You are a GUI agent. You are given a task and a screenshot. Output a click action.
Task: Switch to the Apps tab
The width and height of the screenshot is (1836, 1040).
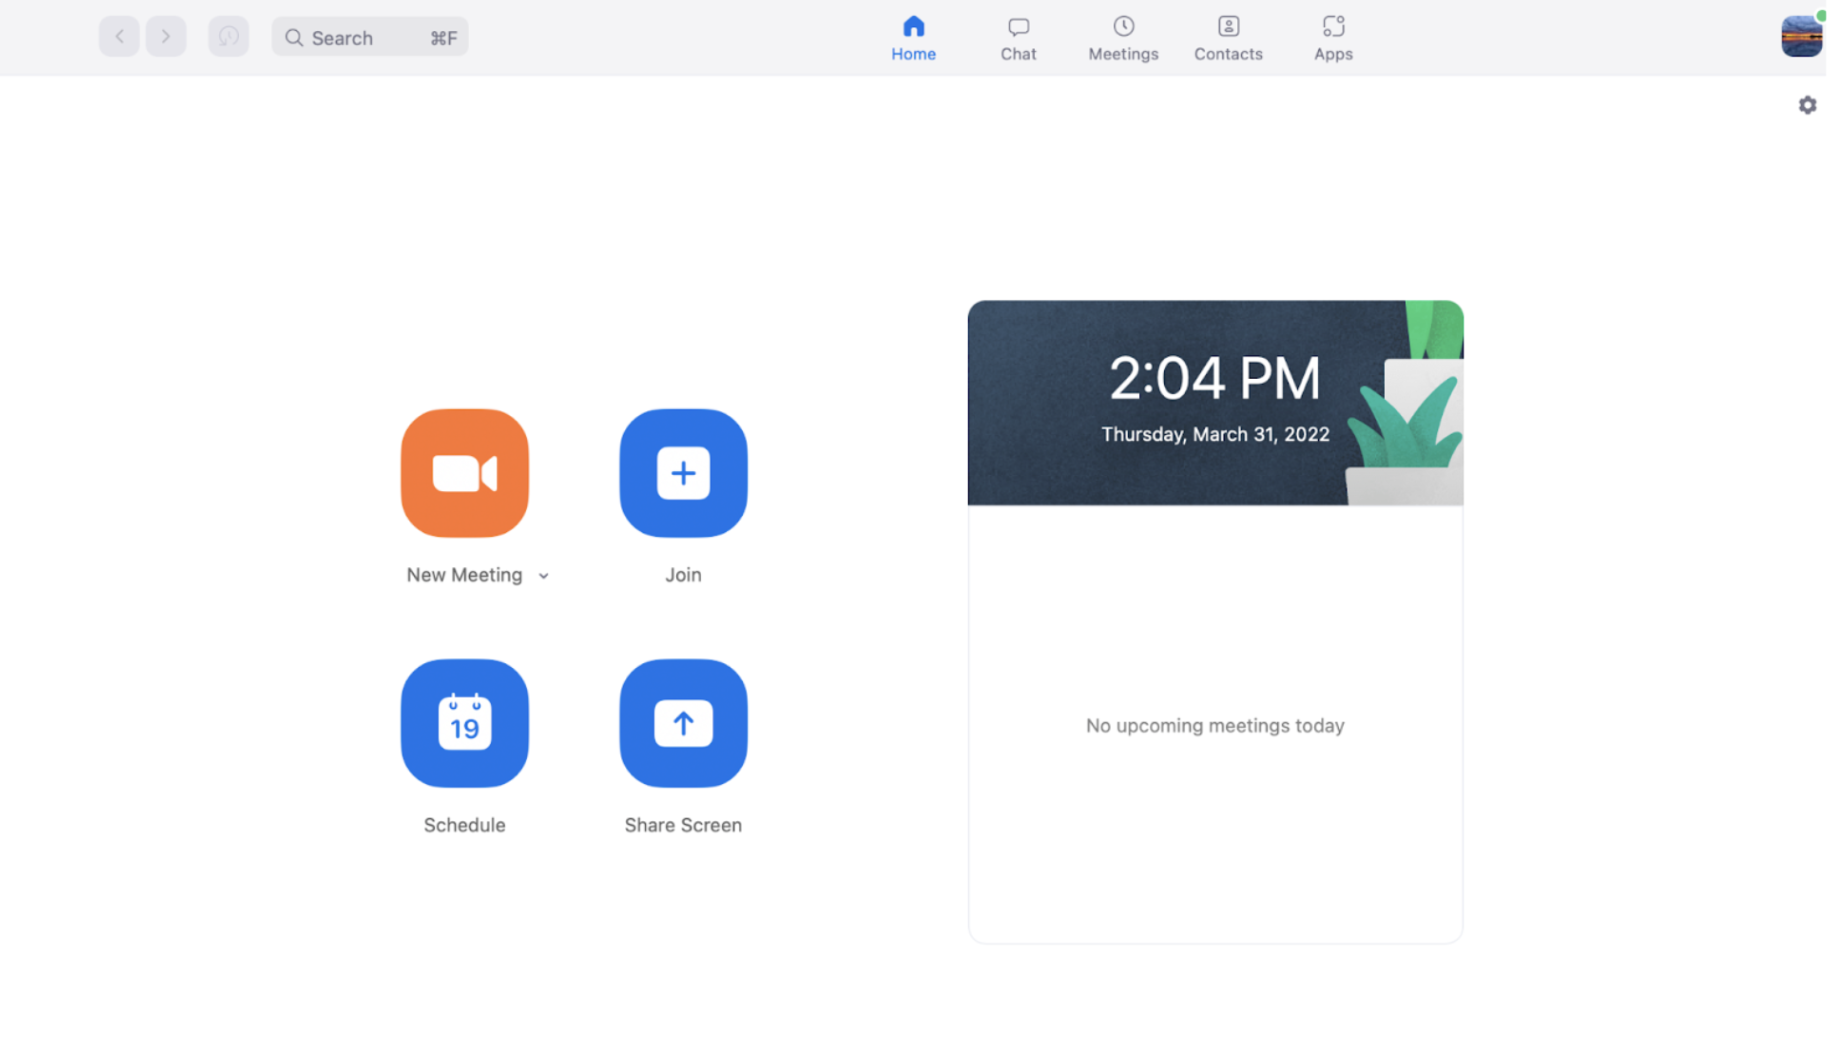[x=1333, y=38]
